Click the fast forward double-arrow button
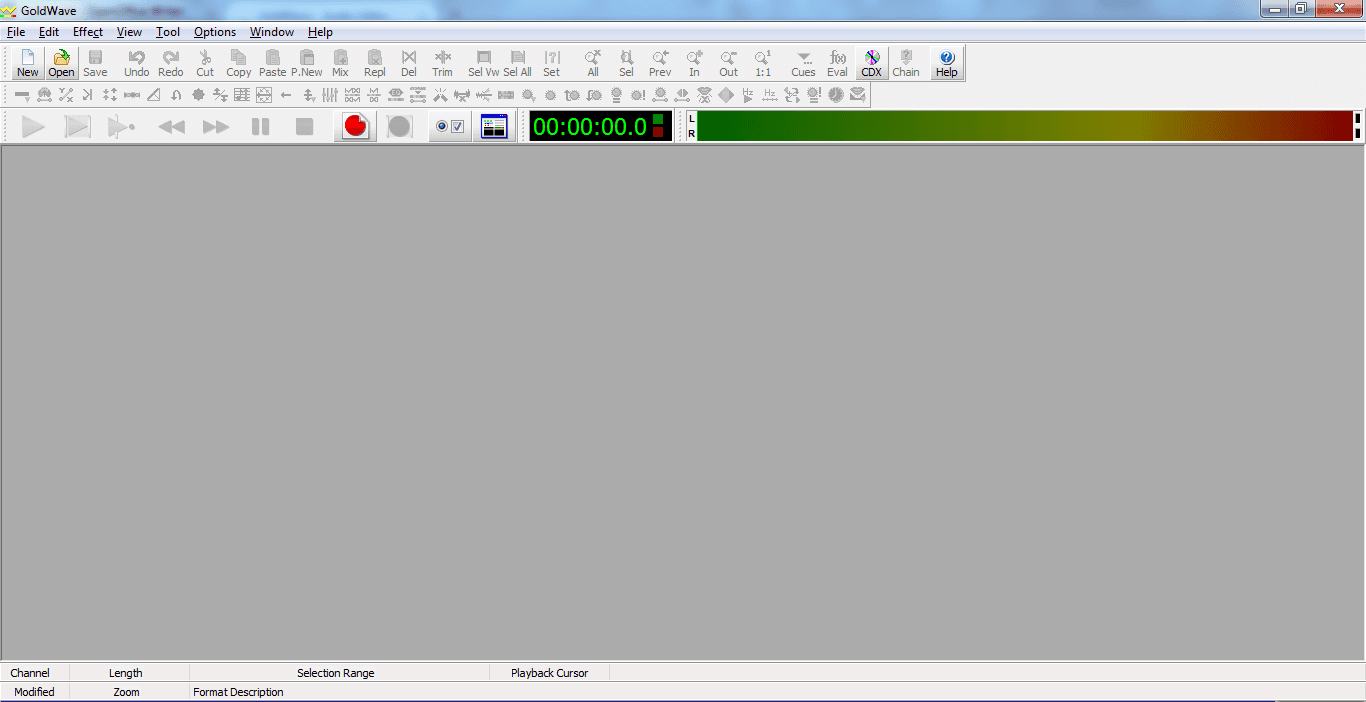This screenshot has width=1366, height=702. point(216,127)
